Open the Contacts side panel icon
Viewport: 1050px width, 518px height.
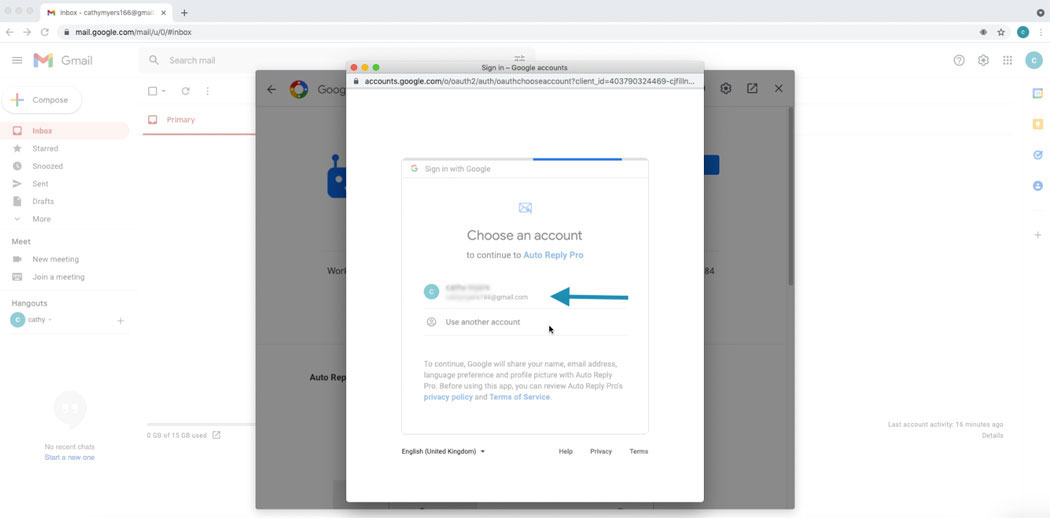coord(1037,185)
